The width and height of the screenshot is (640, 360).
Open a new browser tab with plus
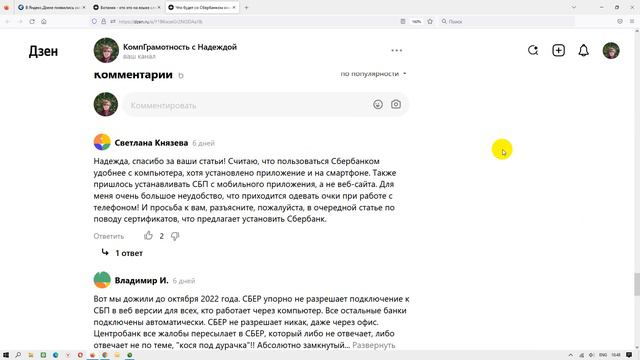[246, 7]
